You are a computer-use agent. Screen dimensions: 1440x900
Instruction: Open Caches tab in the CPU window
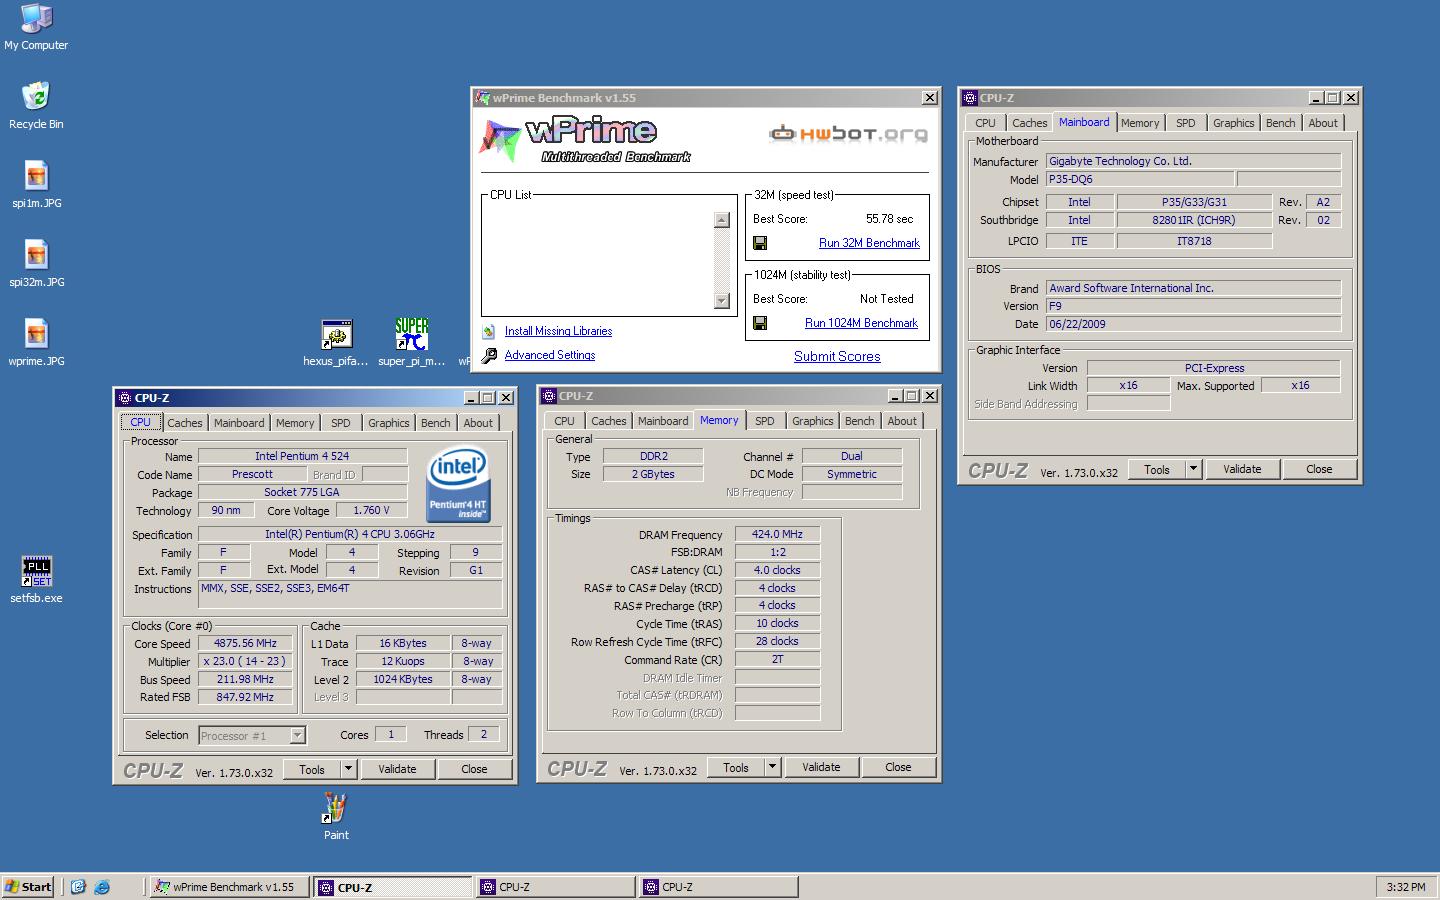click(x=185, y=423)
